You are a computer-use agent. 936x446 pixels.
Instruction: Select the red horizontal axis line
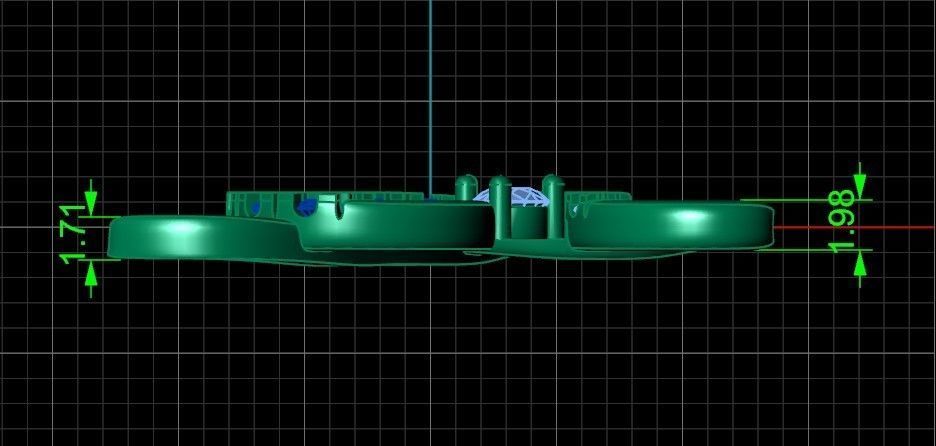point(854,227)
